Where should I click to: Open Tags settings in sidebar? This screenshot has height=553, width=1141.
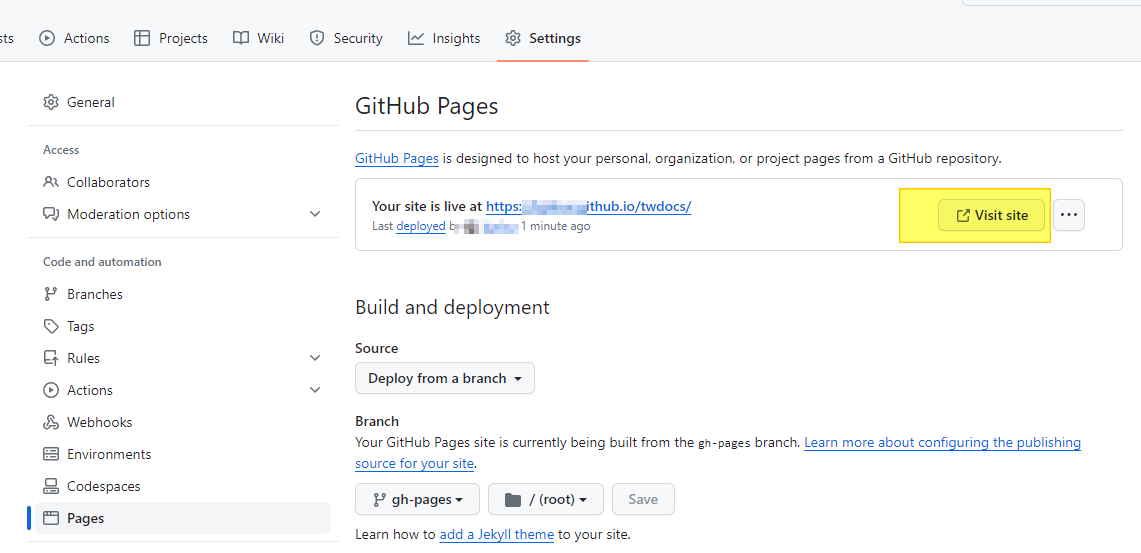click(183, 326)
